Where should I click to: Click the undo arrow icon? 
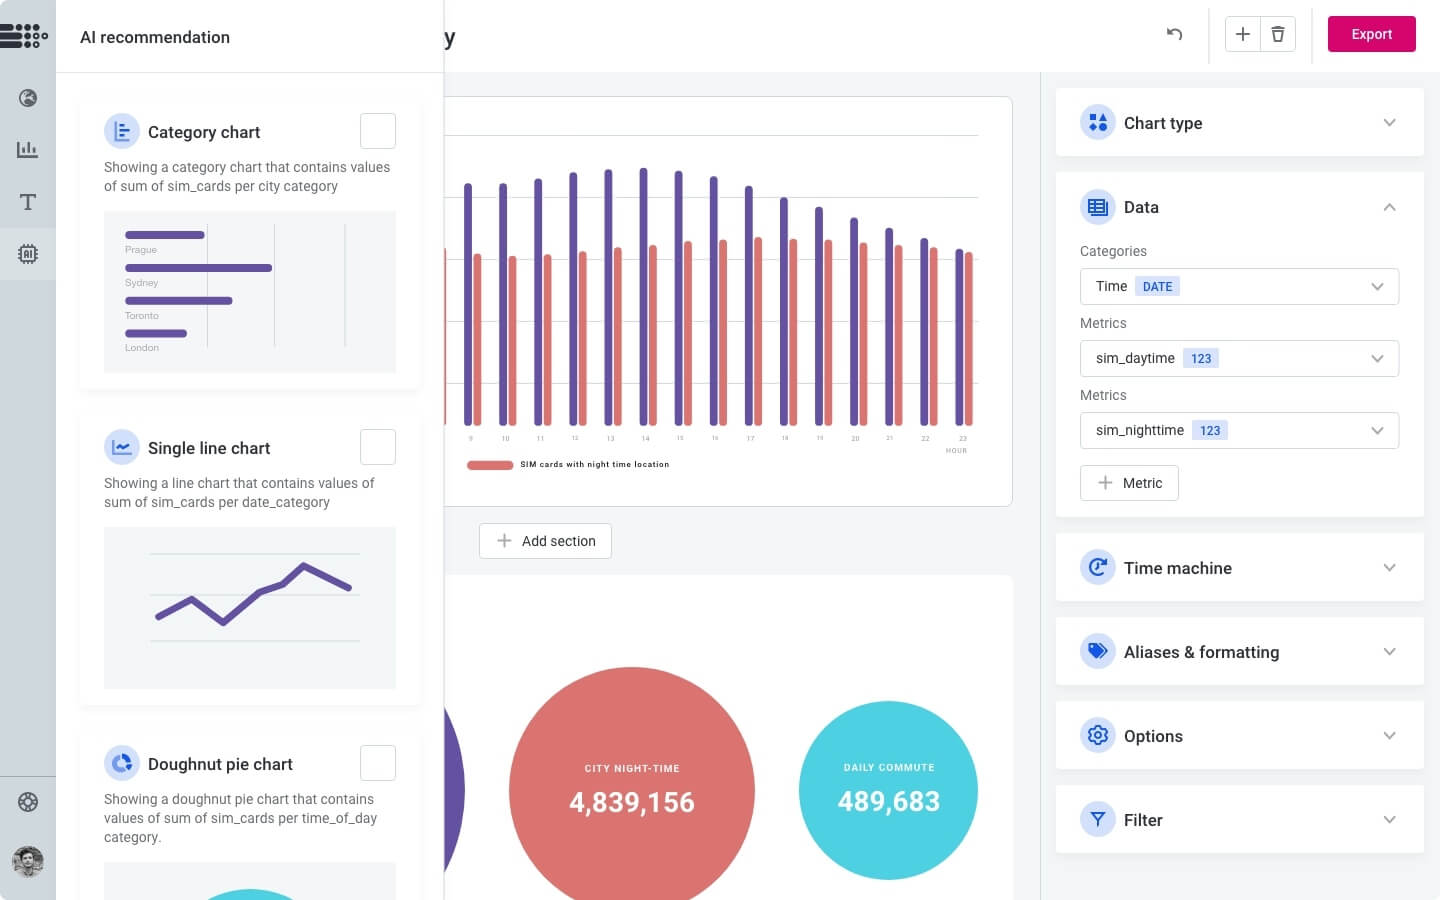click(x=1175, y=34)
